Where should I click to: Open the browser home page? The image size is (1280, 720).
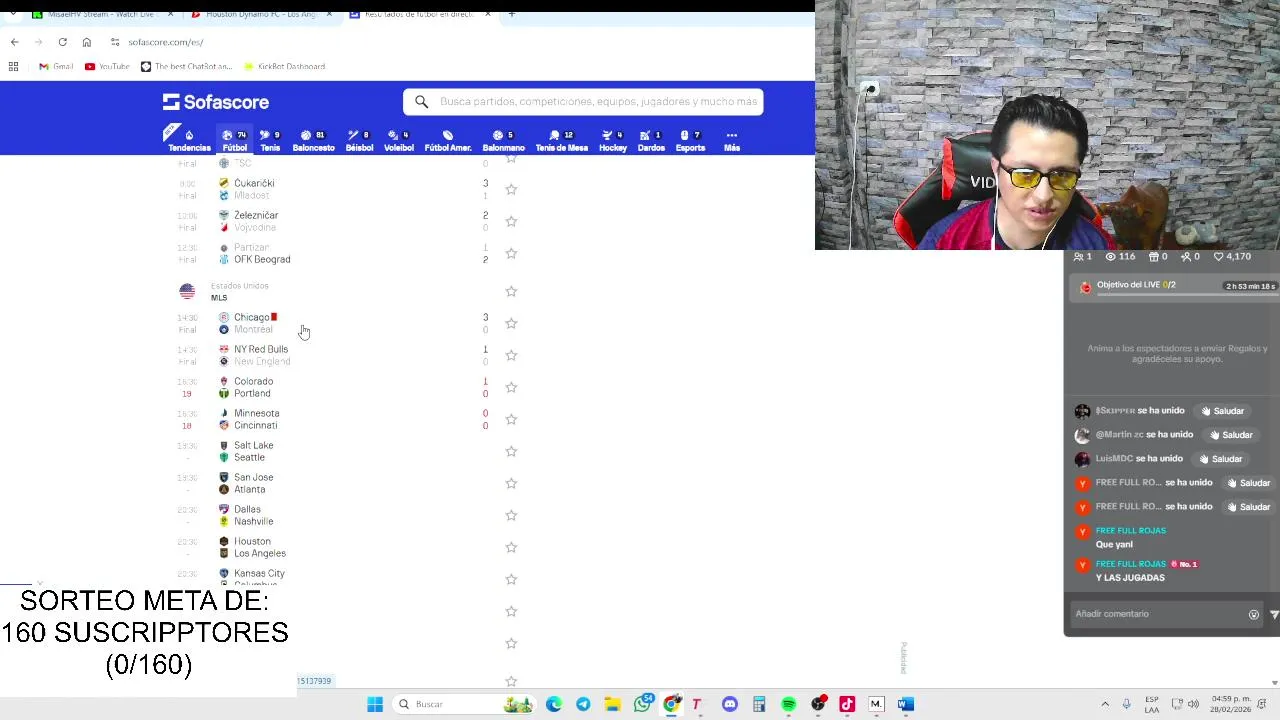[x=87, y=42]
